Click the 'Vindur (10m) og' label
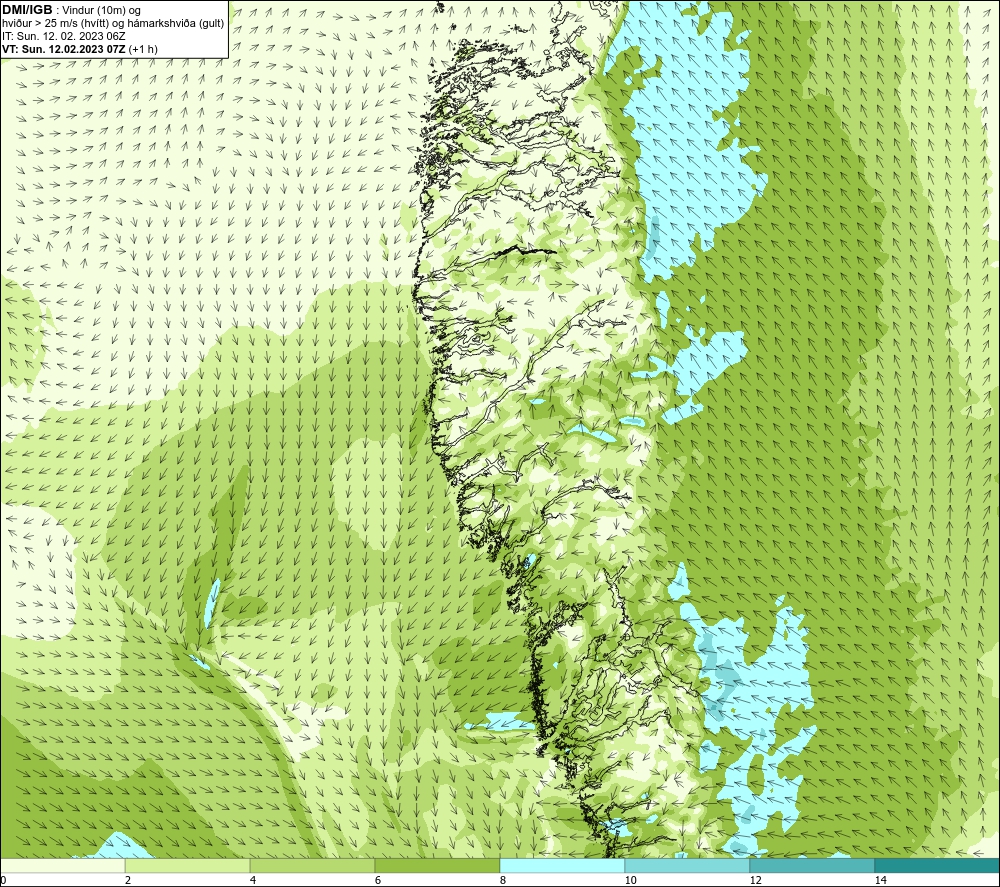The image size is (1000, 887). [x=101, y=11]
